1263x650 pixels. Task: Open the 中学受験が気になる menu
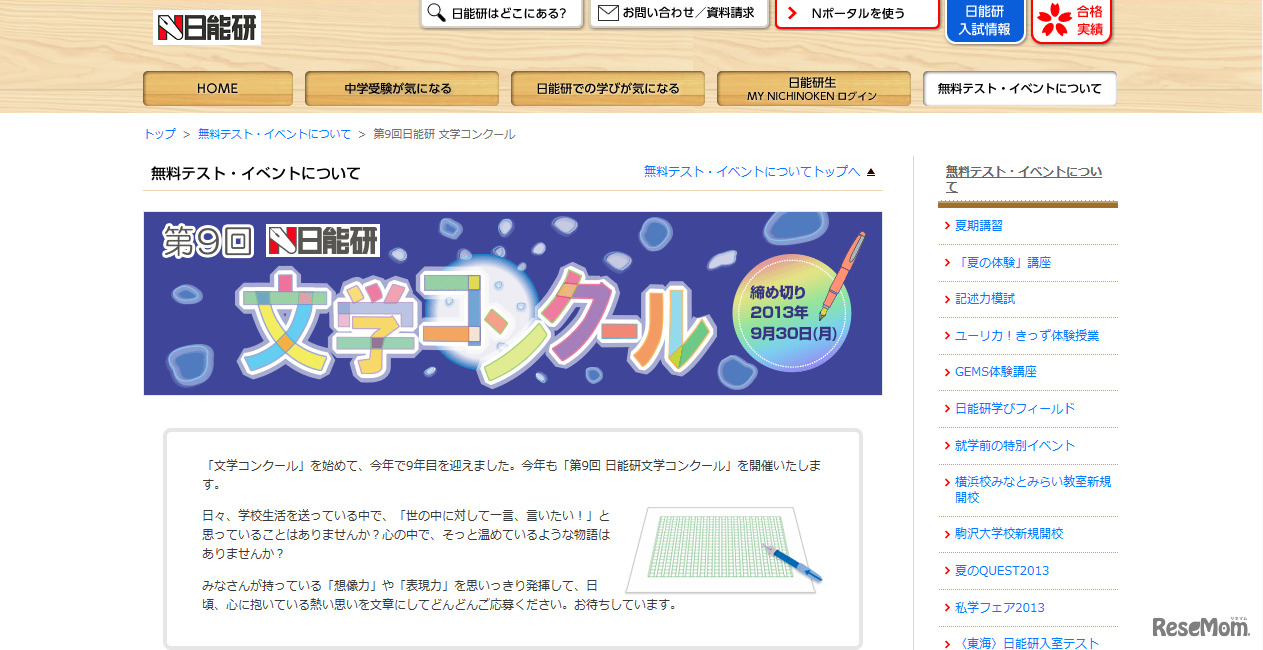[x=402, y=88]
